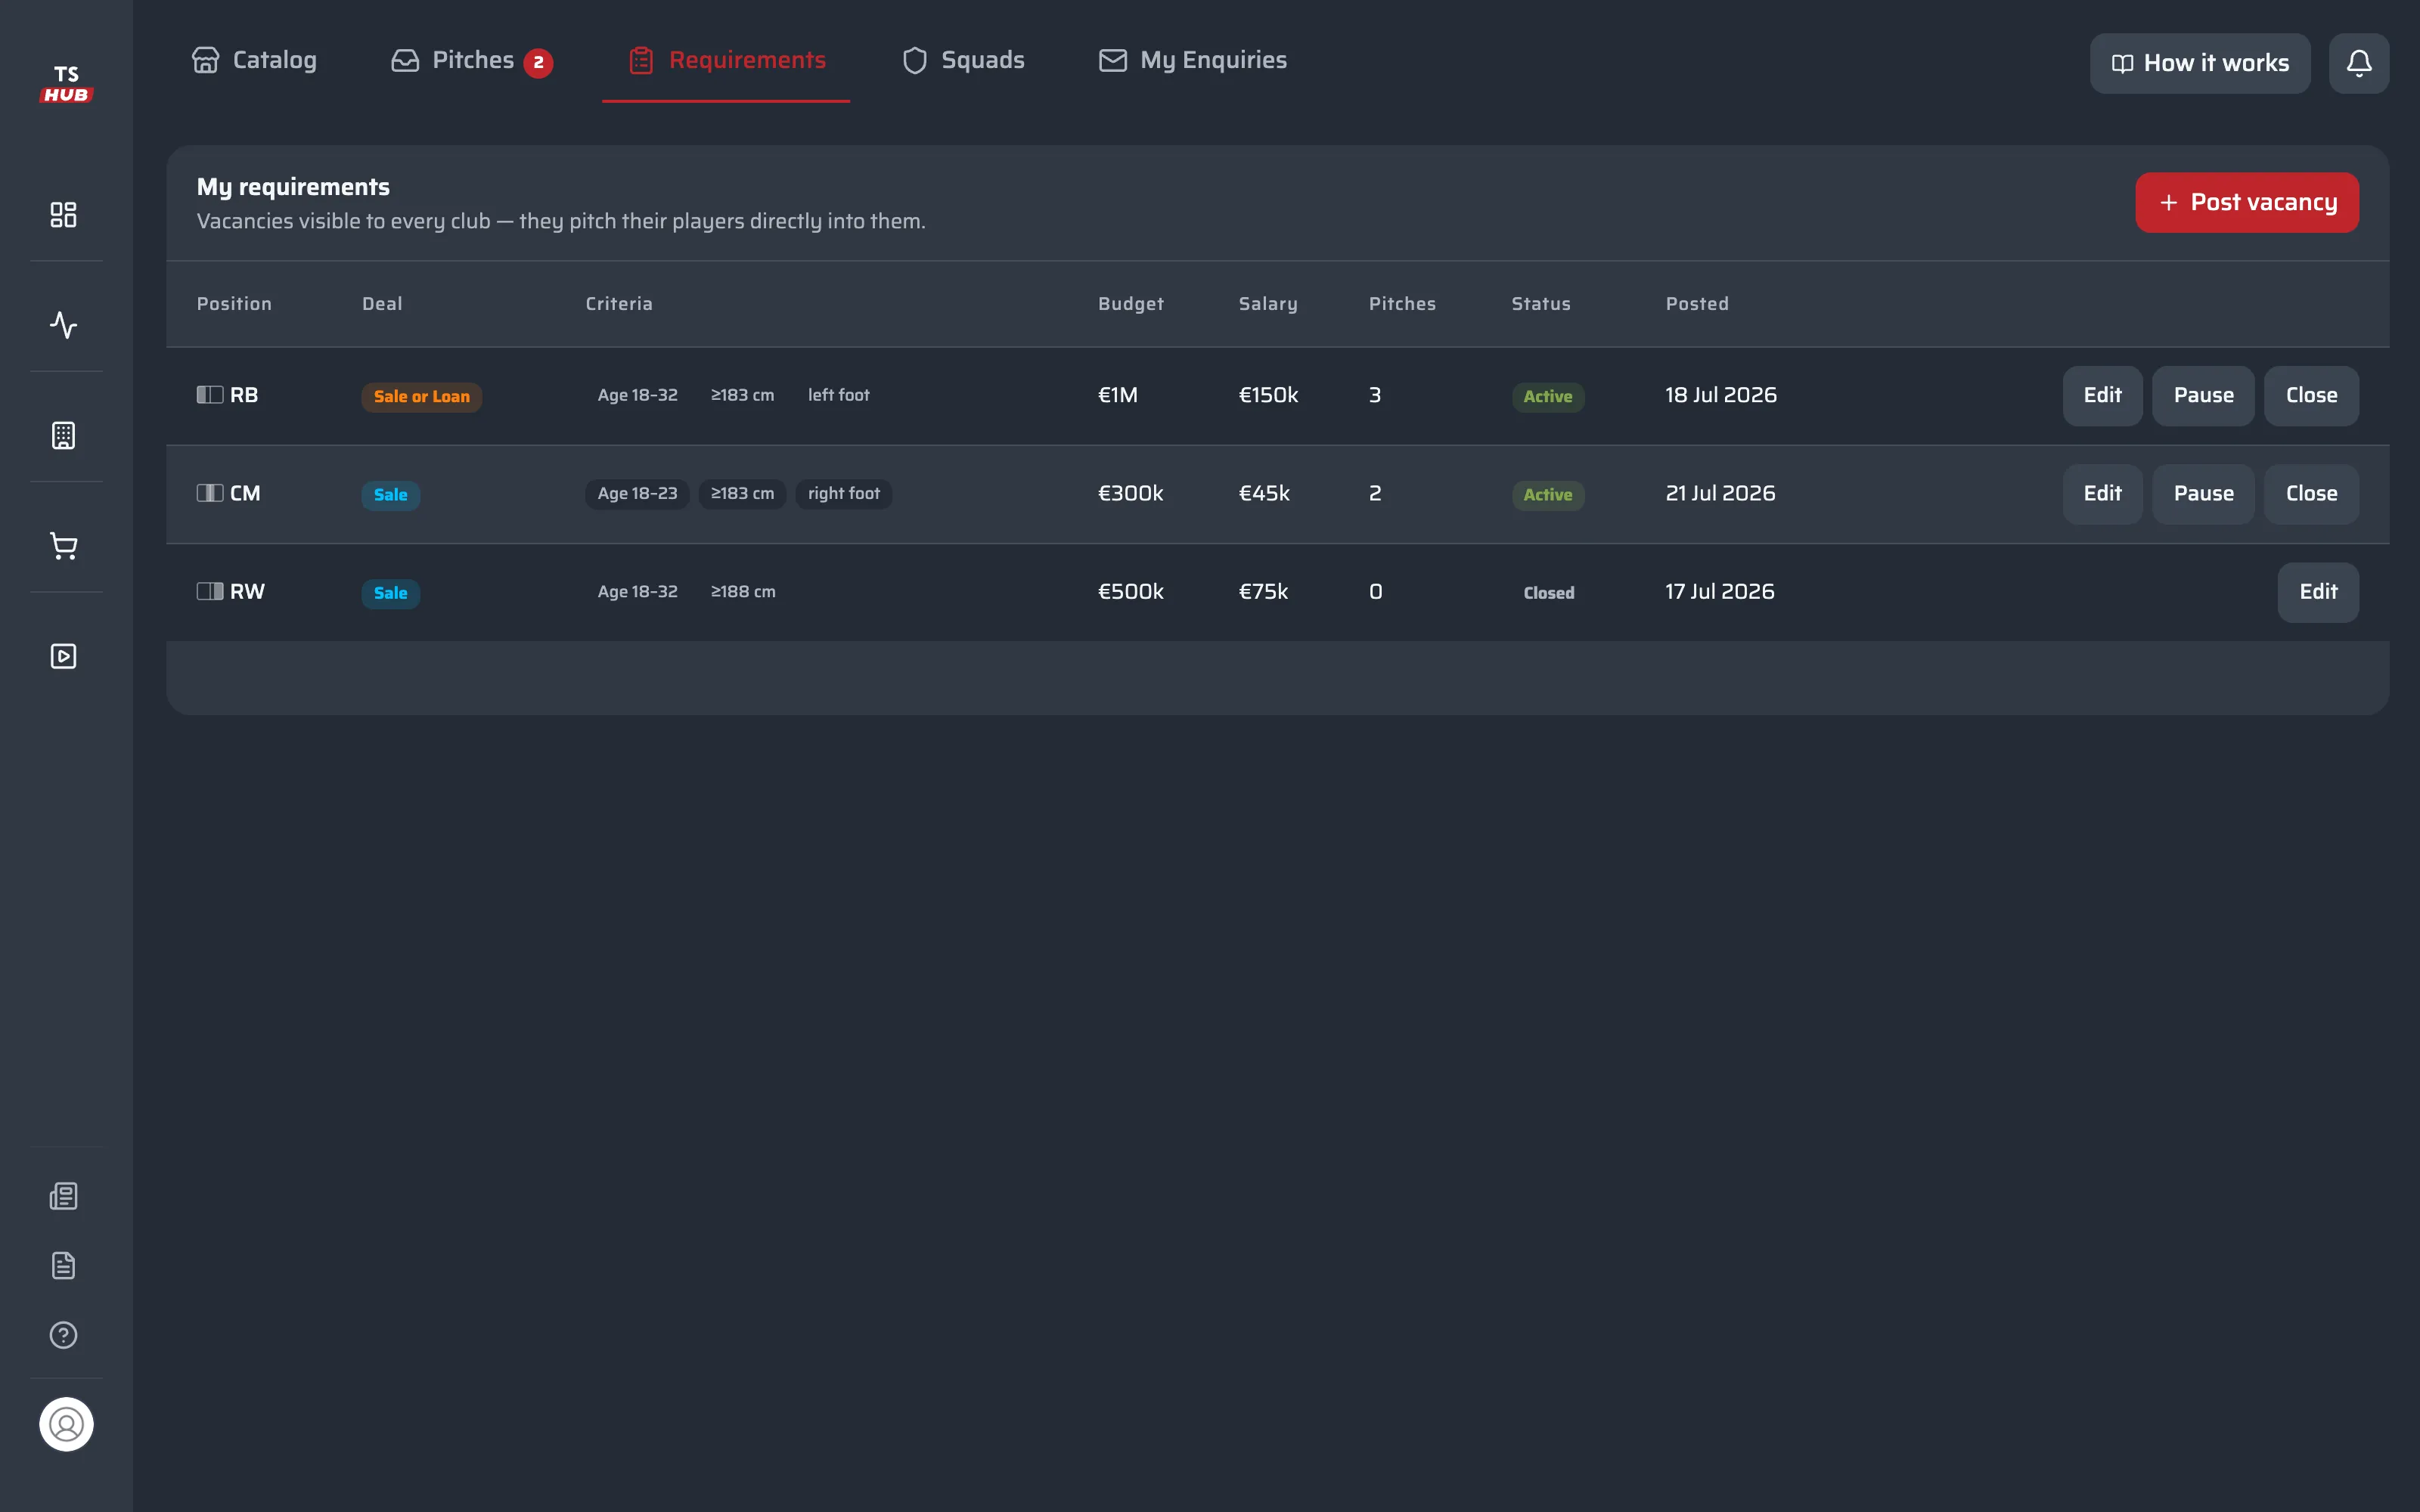Click the My requirements heading

click(293, 187)
